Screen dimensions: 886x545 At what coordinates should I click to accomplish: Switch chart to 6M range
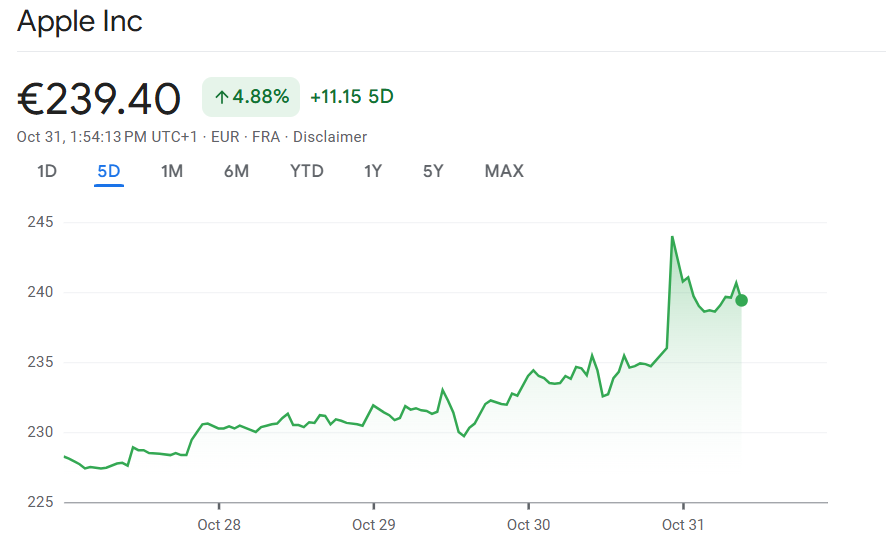point(236,171)
